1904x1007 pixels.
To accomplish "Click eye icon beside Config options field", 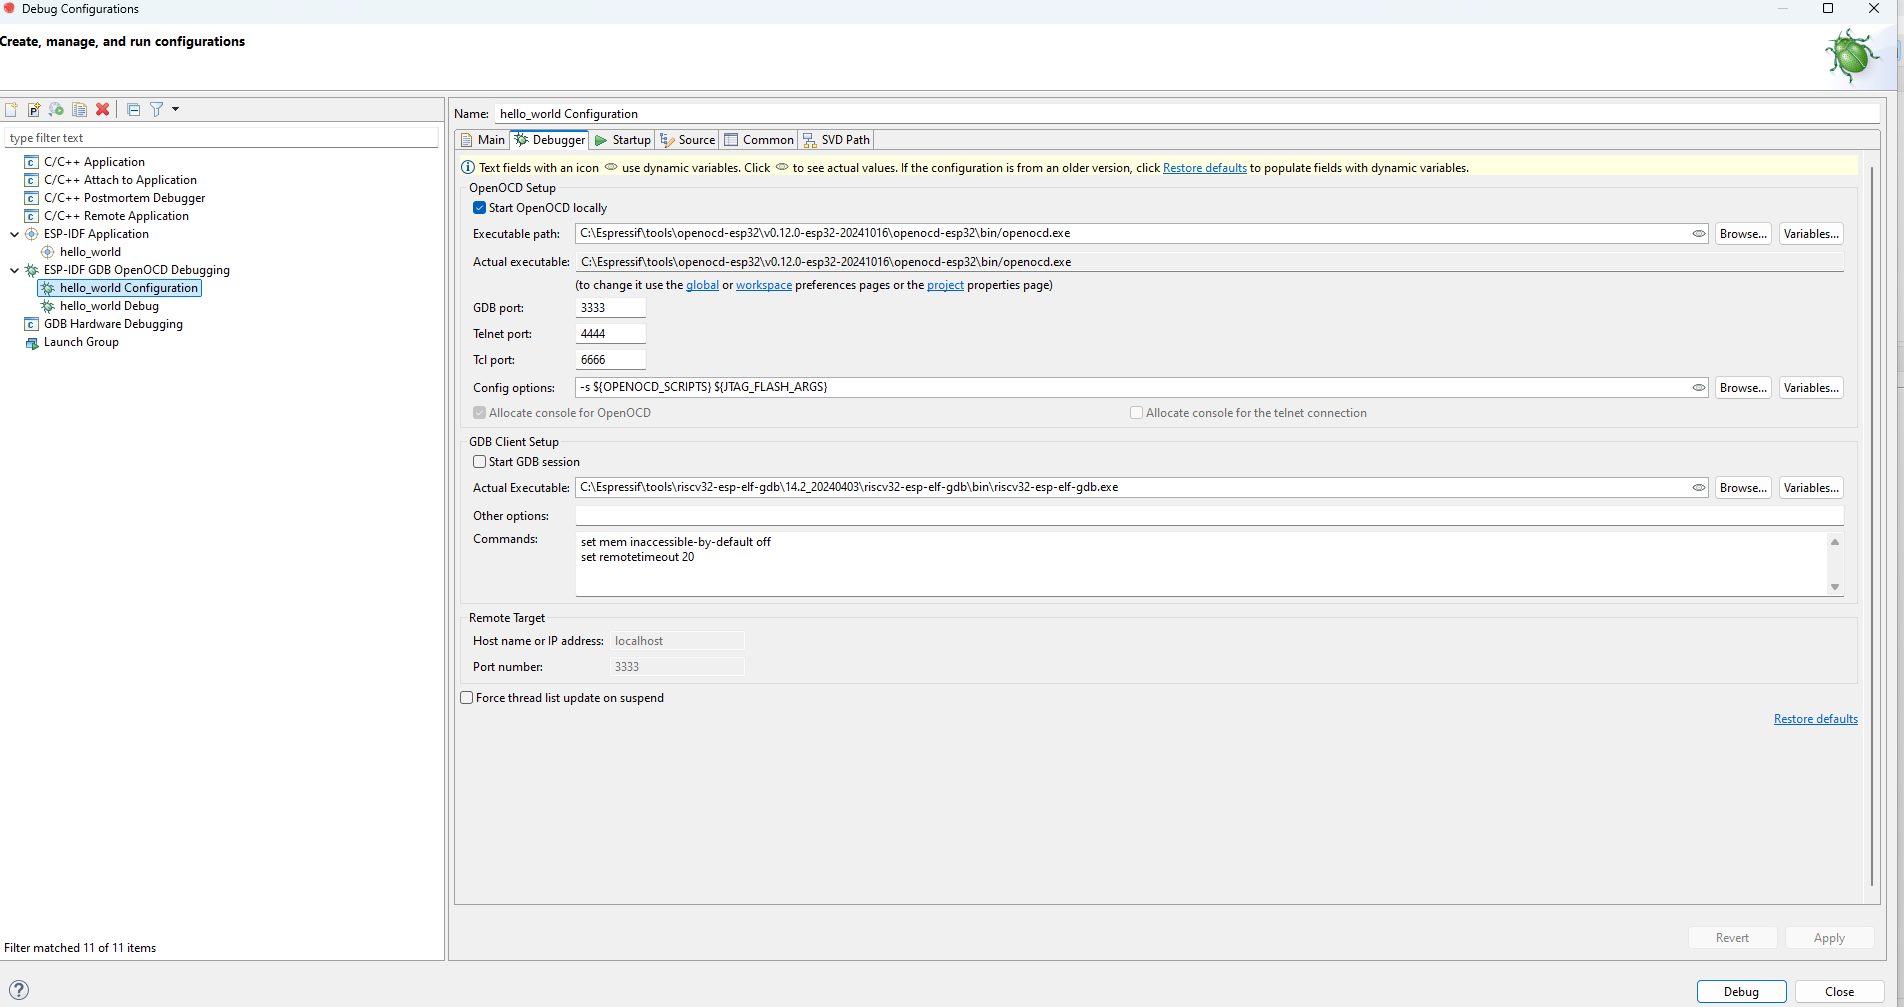I will (x=1698, y=387).
